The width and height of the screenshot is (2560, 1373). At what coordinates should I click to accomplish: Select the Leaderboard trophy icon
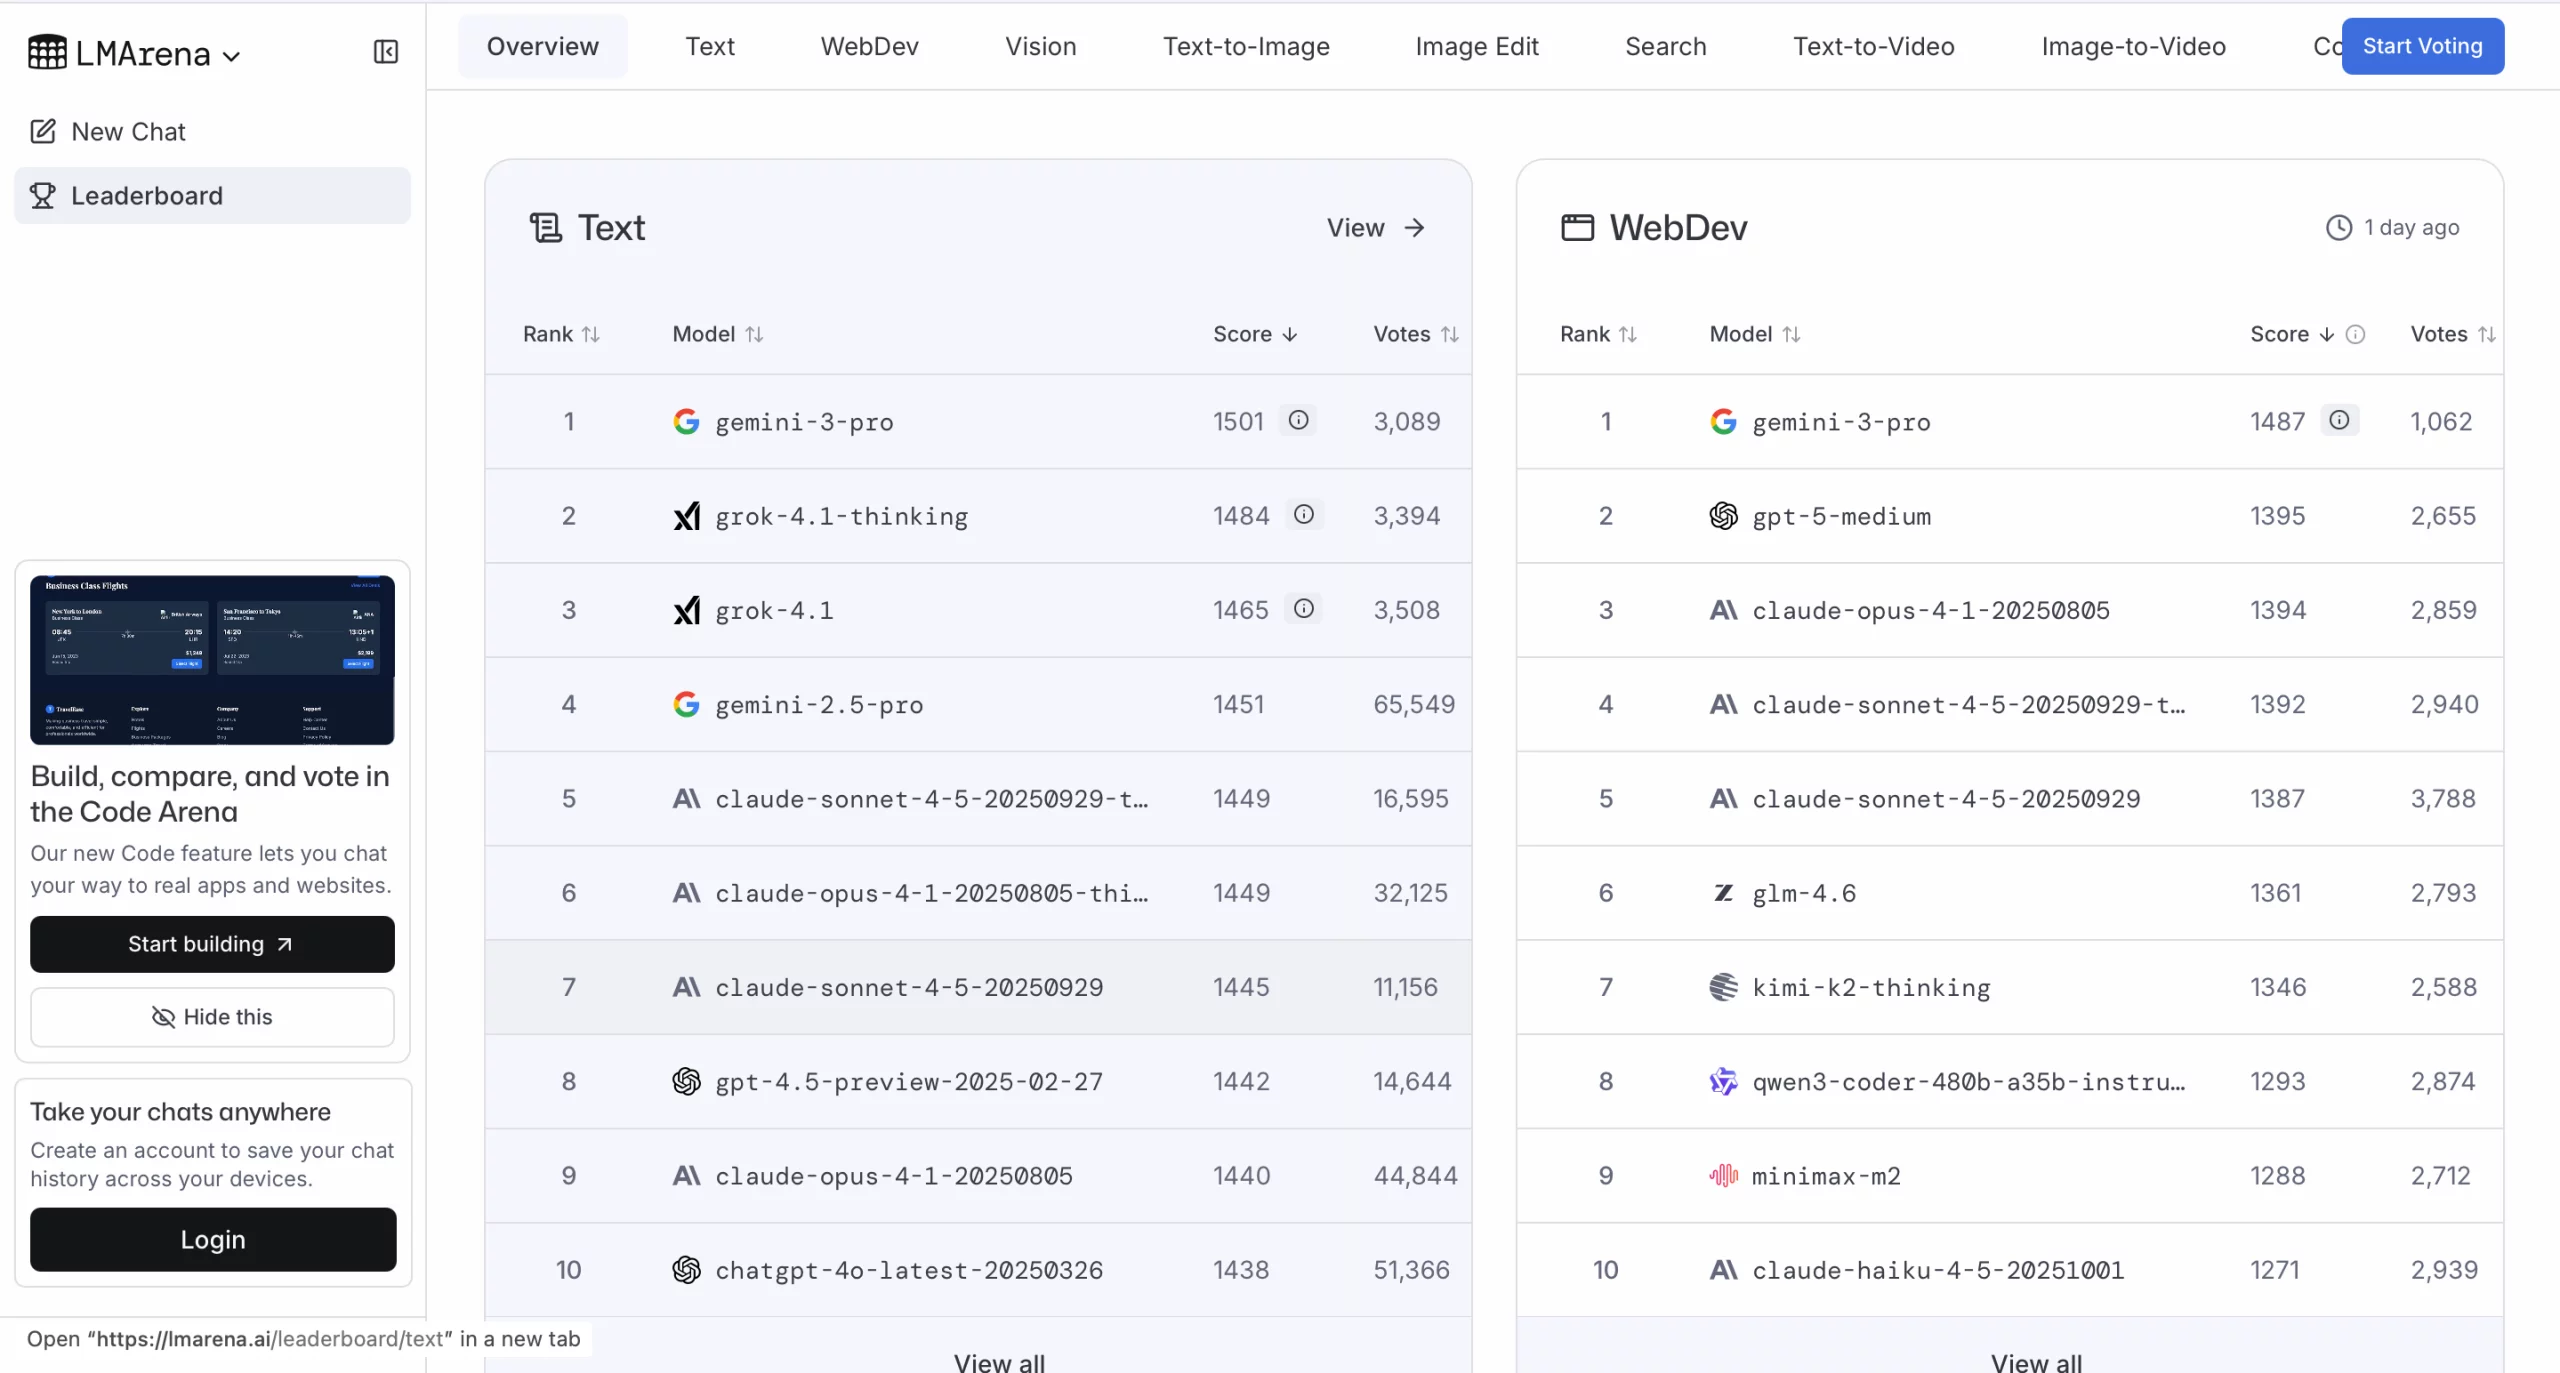coord(42,195)
